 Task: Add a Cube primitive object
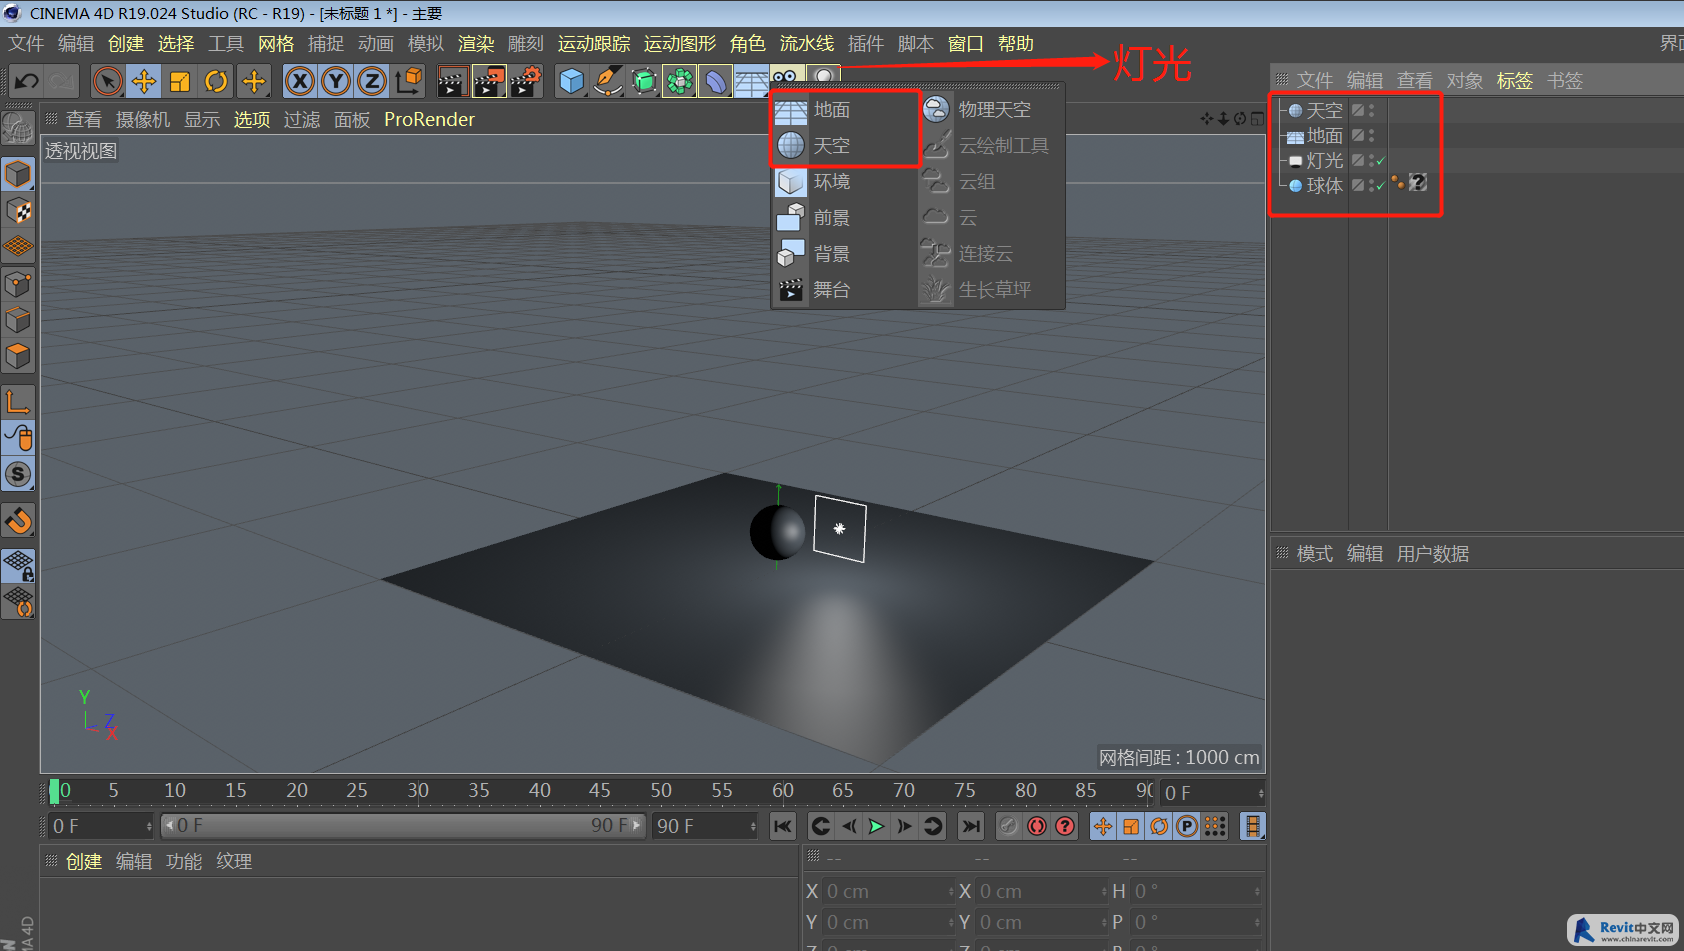(571, 81)
